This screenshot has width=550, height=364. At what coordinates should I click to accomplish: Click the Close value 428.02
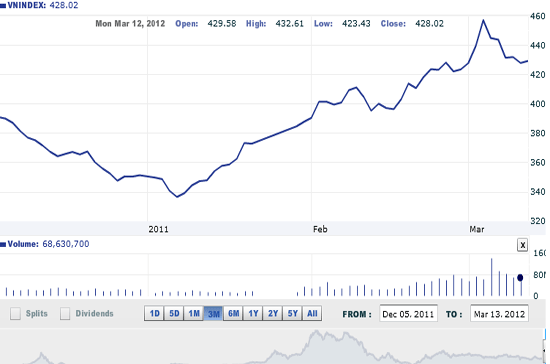click(x=429, y=23)
